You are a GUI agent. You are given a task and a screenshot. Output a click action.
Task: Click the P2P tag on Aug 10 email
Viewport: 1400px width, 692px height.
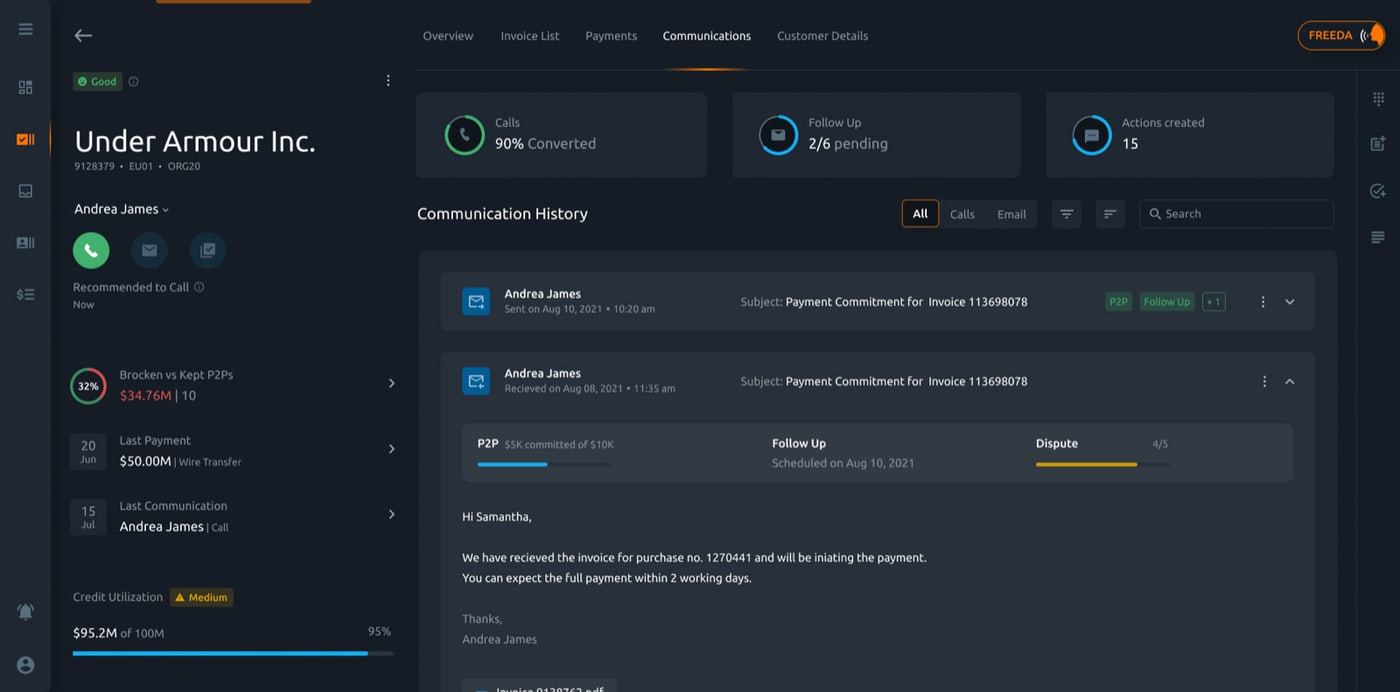[1118, 302]
